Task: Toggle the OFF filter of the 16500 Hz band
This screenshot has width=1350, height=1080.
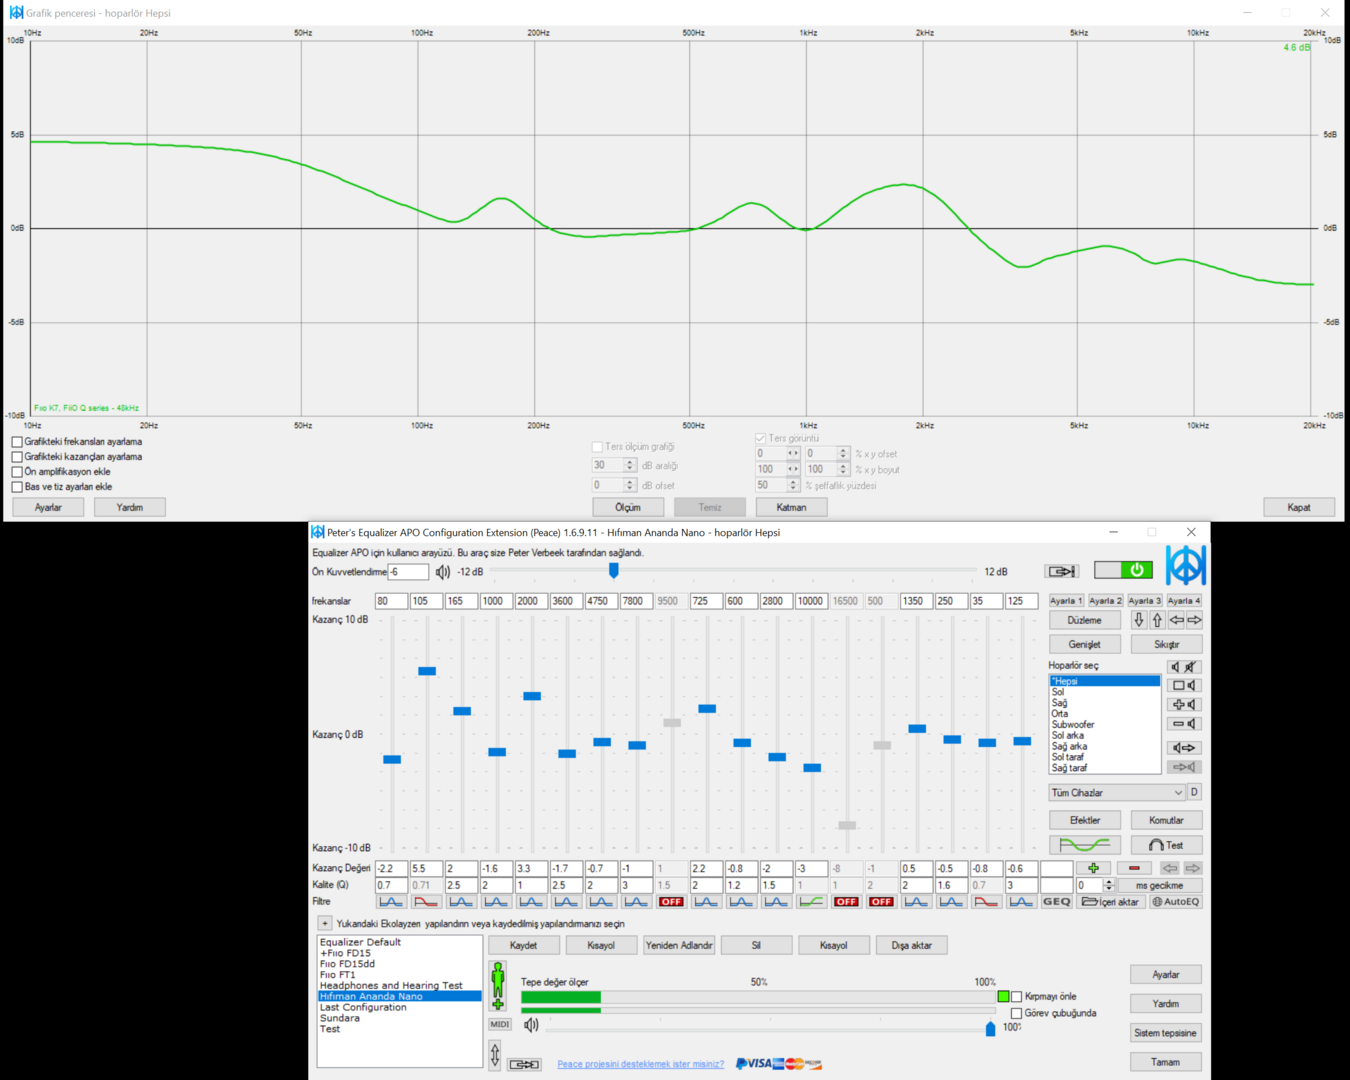Action: coord(846,902)
